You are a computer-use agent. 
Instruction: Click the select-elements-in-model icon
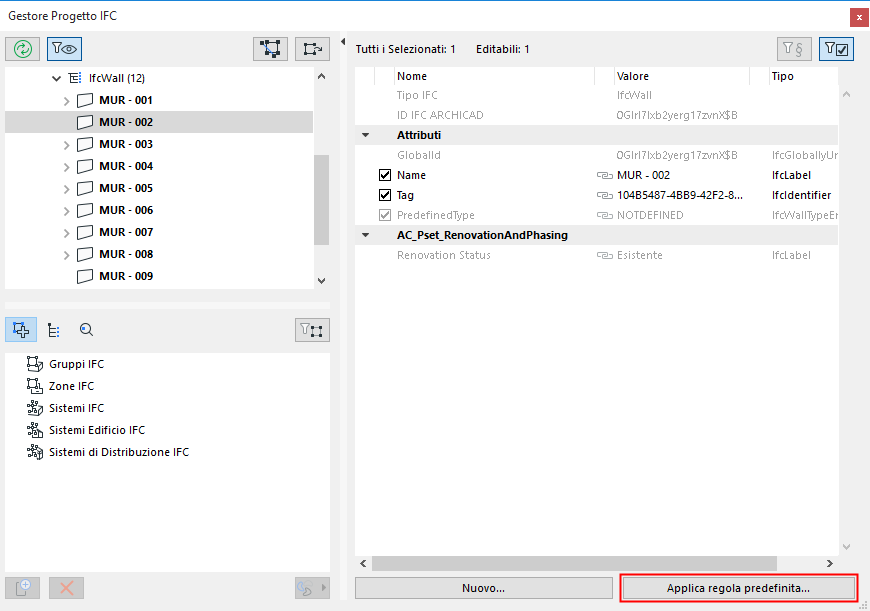pyautogui.click(x=270, y=49)
